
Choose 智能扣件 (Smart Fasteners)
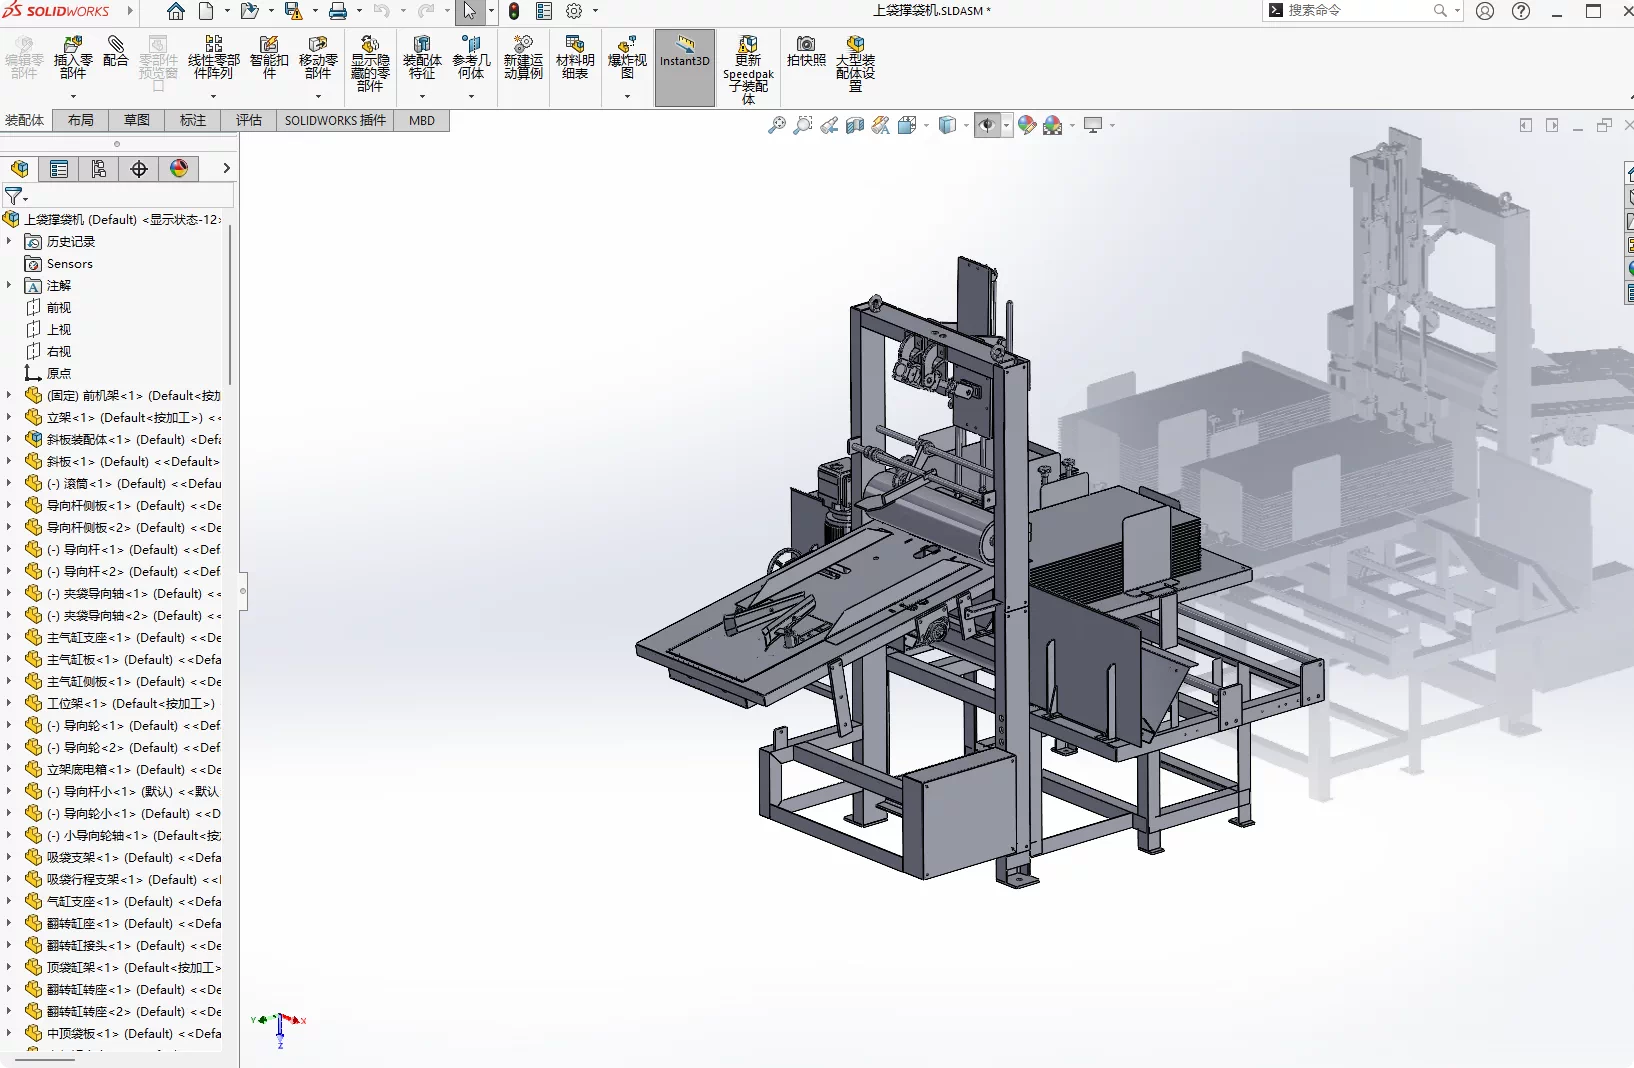(x=269, y=58)
